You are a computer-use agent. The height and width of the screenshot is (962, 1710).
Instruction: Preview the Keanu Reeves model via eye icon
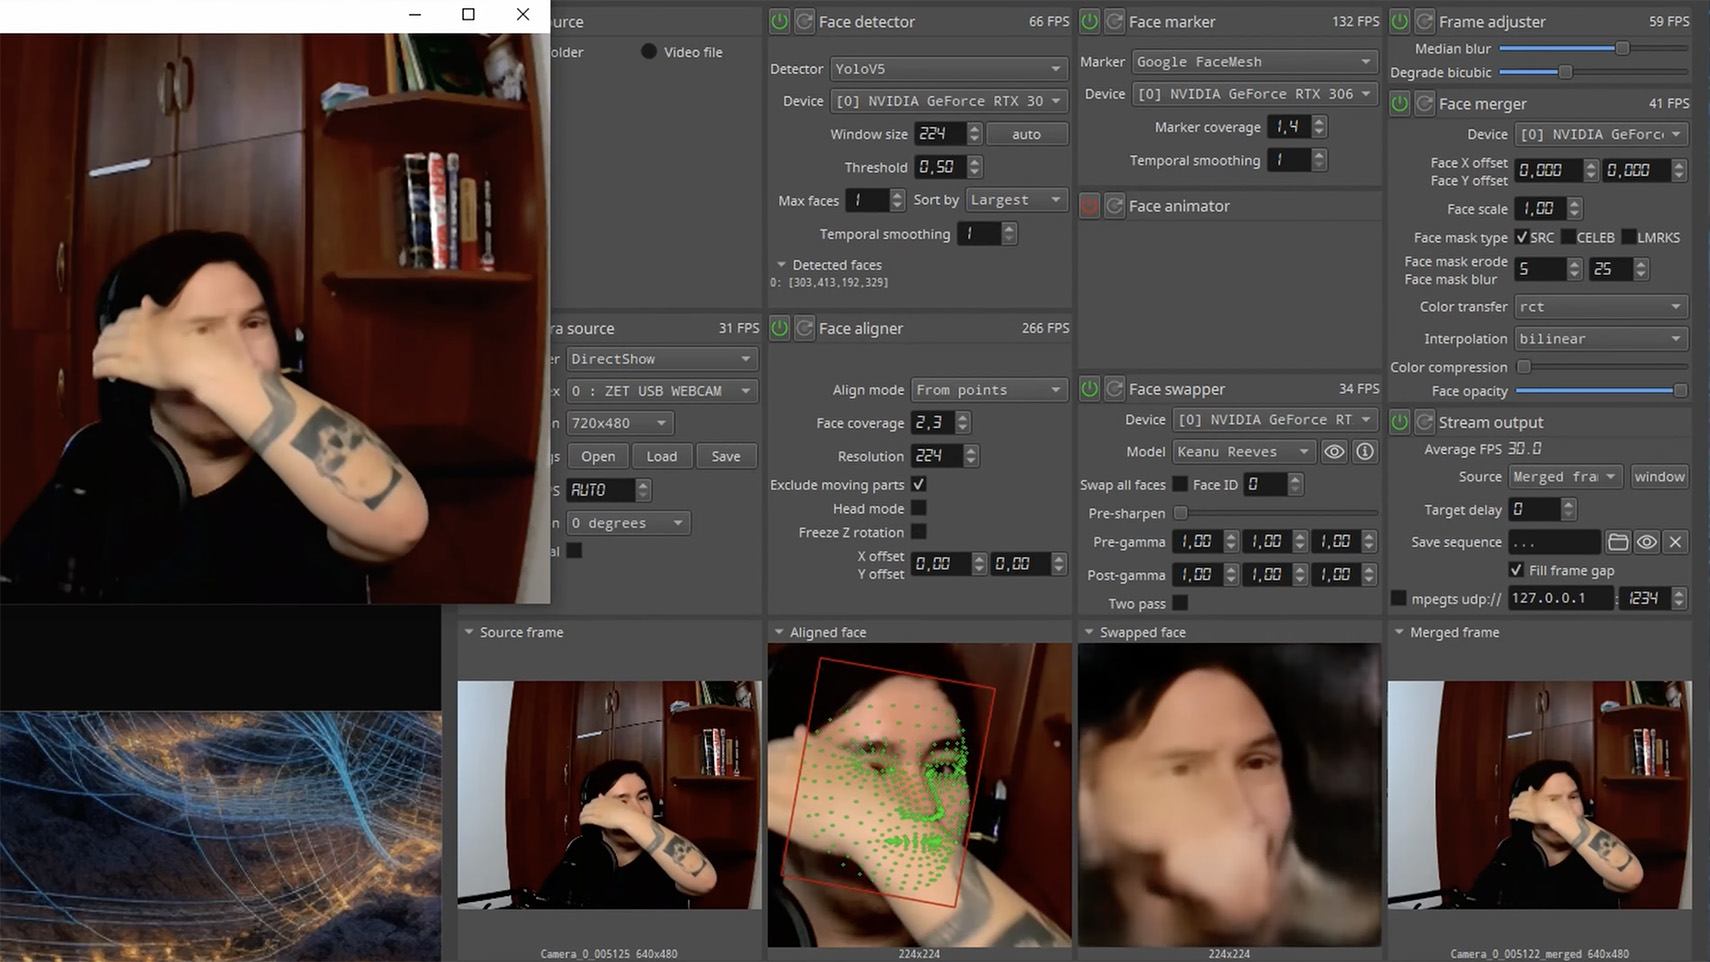point(1334,451)
